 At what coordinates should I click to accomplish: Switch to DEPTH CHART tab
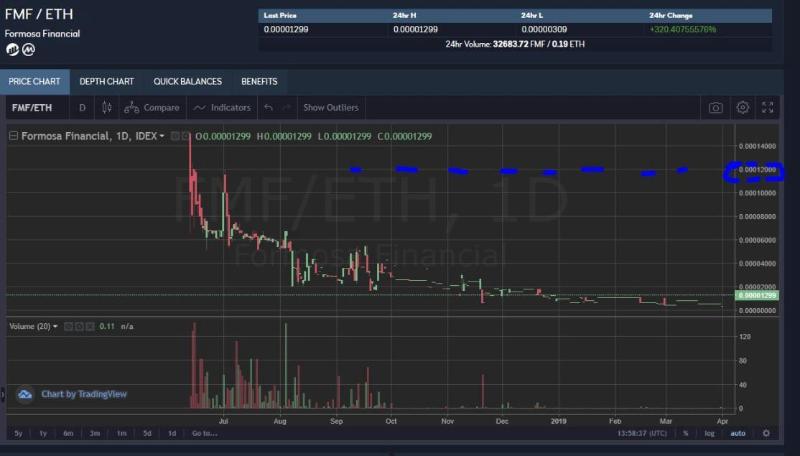click(107, 82)
